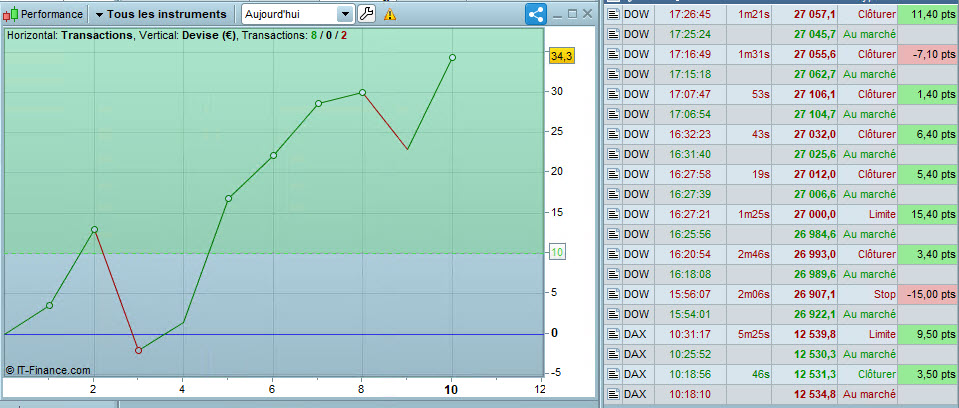Click price 27 000,0 Limite row
Screen dimensions: 959x408
(x=815, y=214)
